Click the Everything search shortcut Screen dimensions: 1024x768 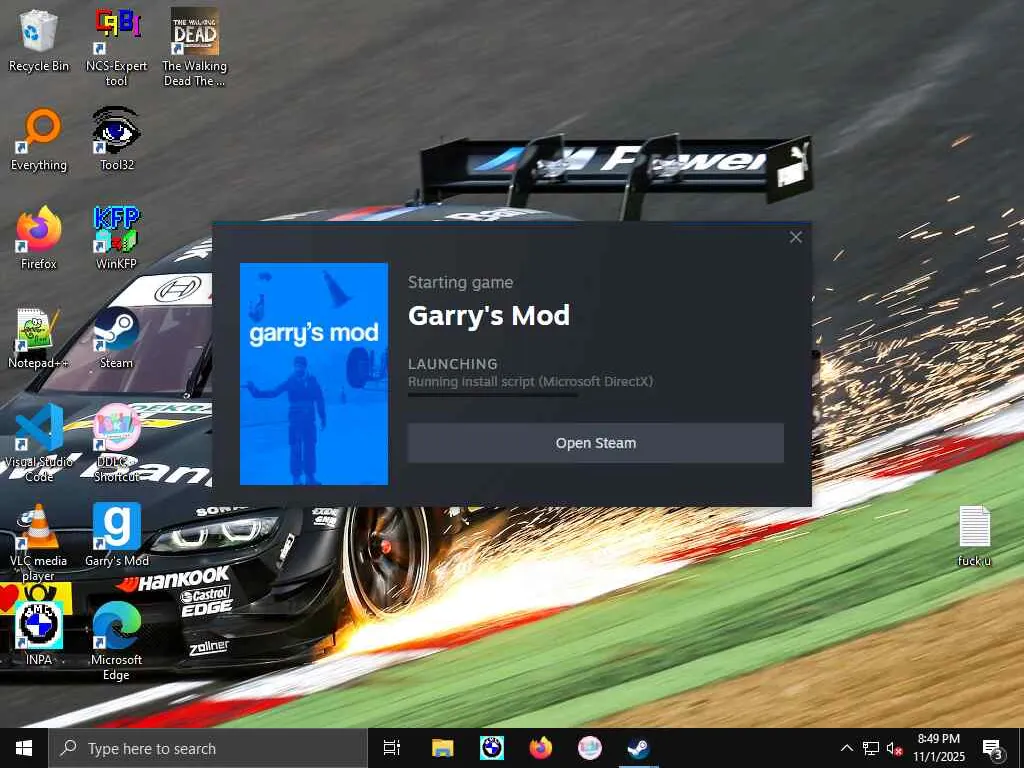point(39,140)
